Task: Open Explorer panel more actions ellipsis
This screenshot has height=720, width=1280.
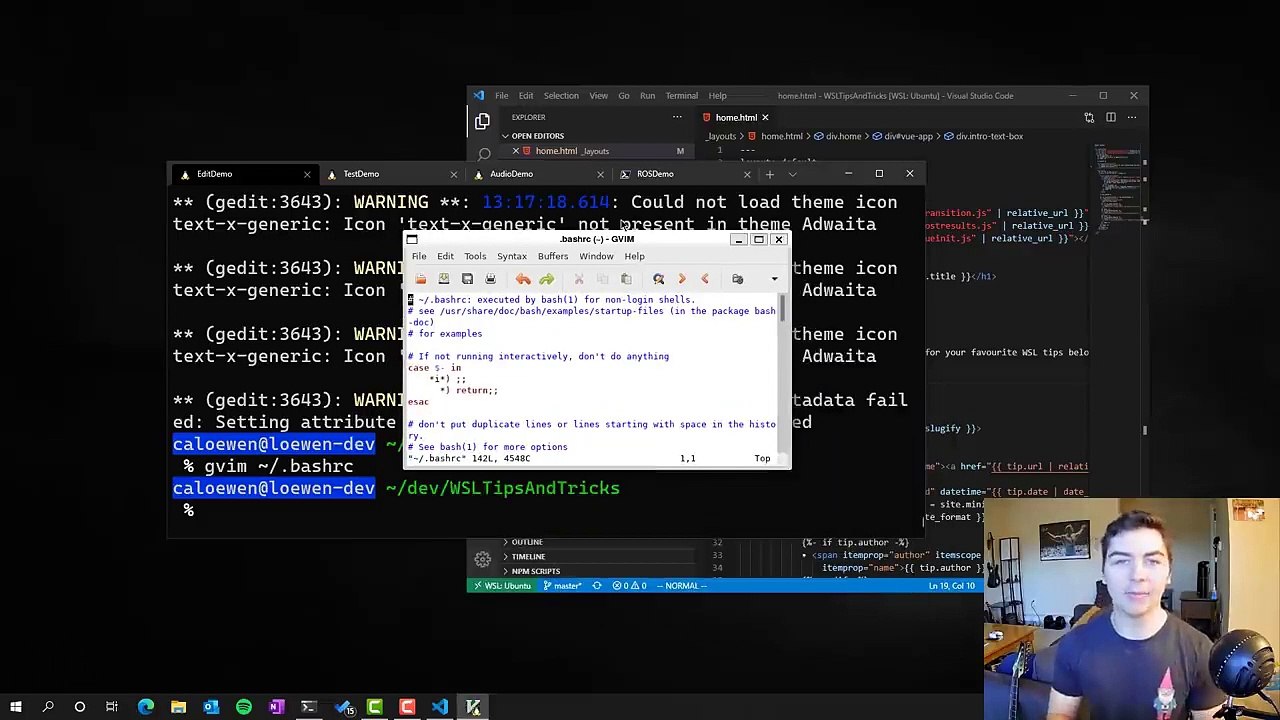Action: click(677, 117)
